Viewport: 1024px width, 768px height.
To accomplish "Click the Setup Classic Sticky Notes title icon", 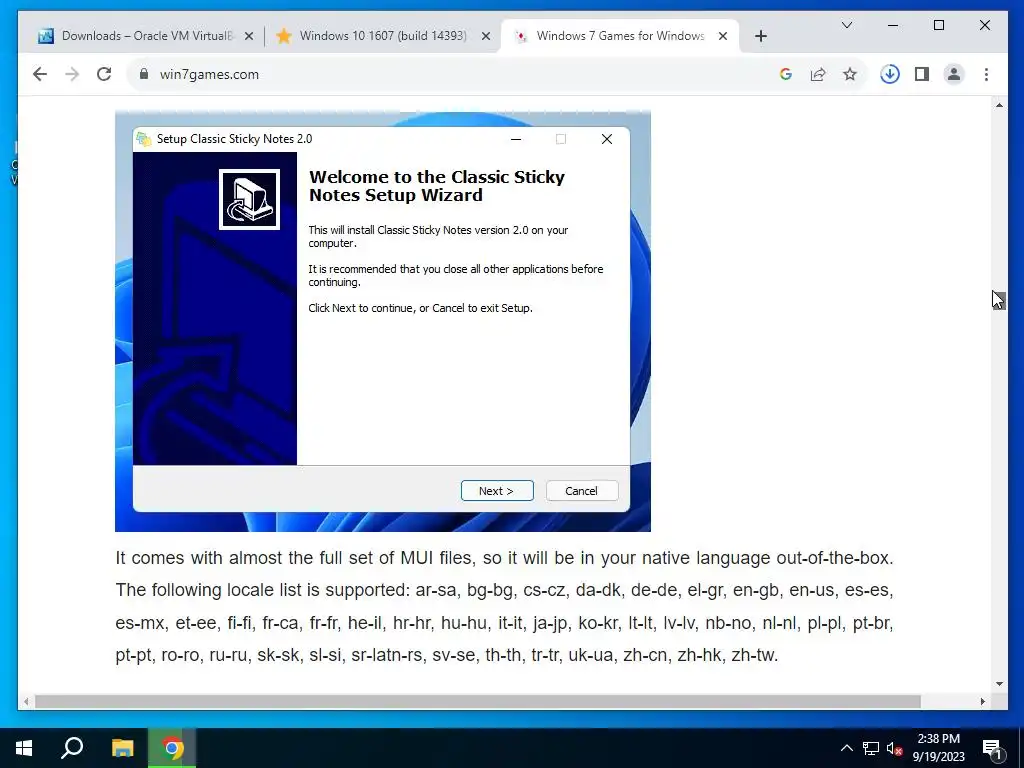I will (144, 138).
